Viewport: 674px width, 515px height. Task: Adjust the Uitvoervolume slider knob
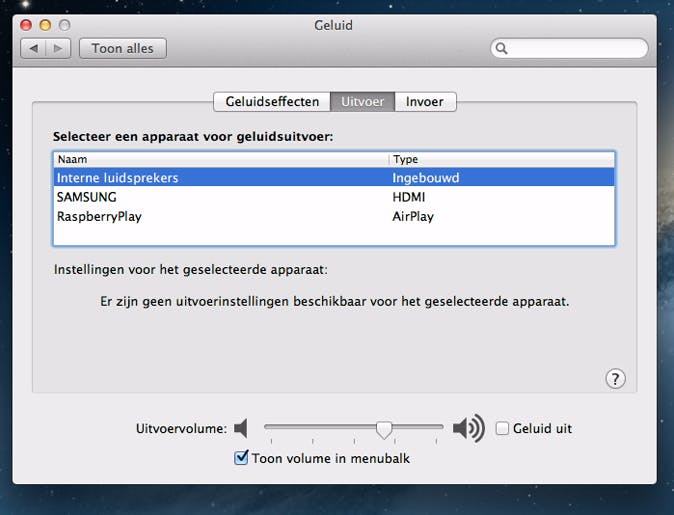coord(384,429)
